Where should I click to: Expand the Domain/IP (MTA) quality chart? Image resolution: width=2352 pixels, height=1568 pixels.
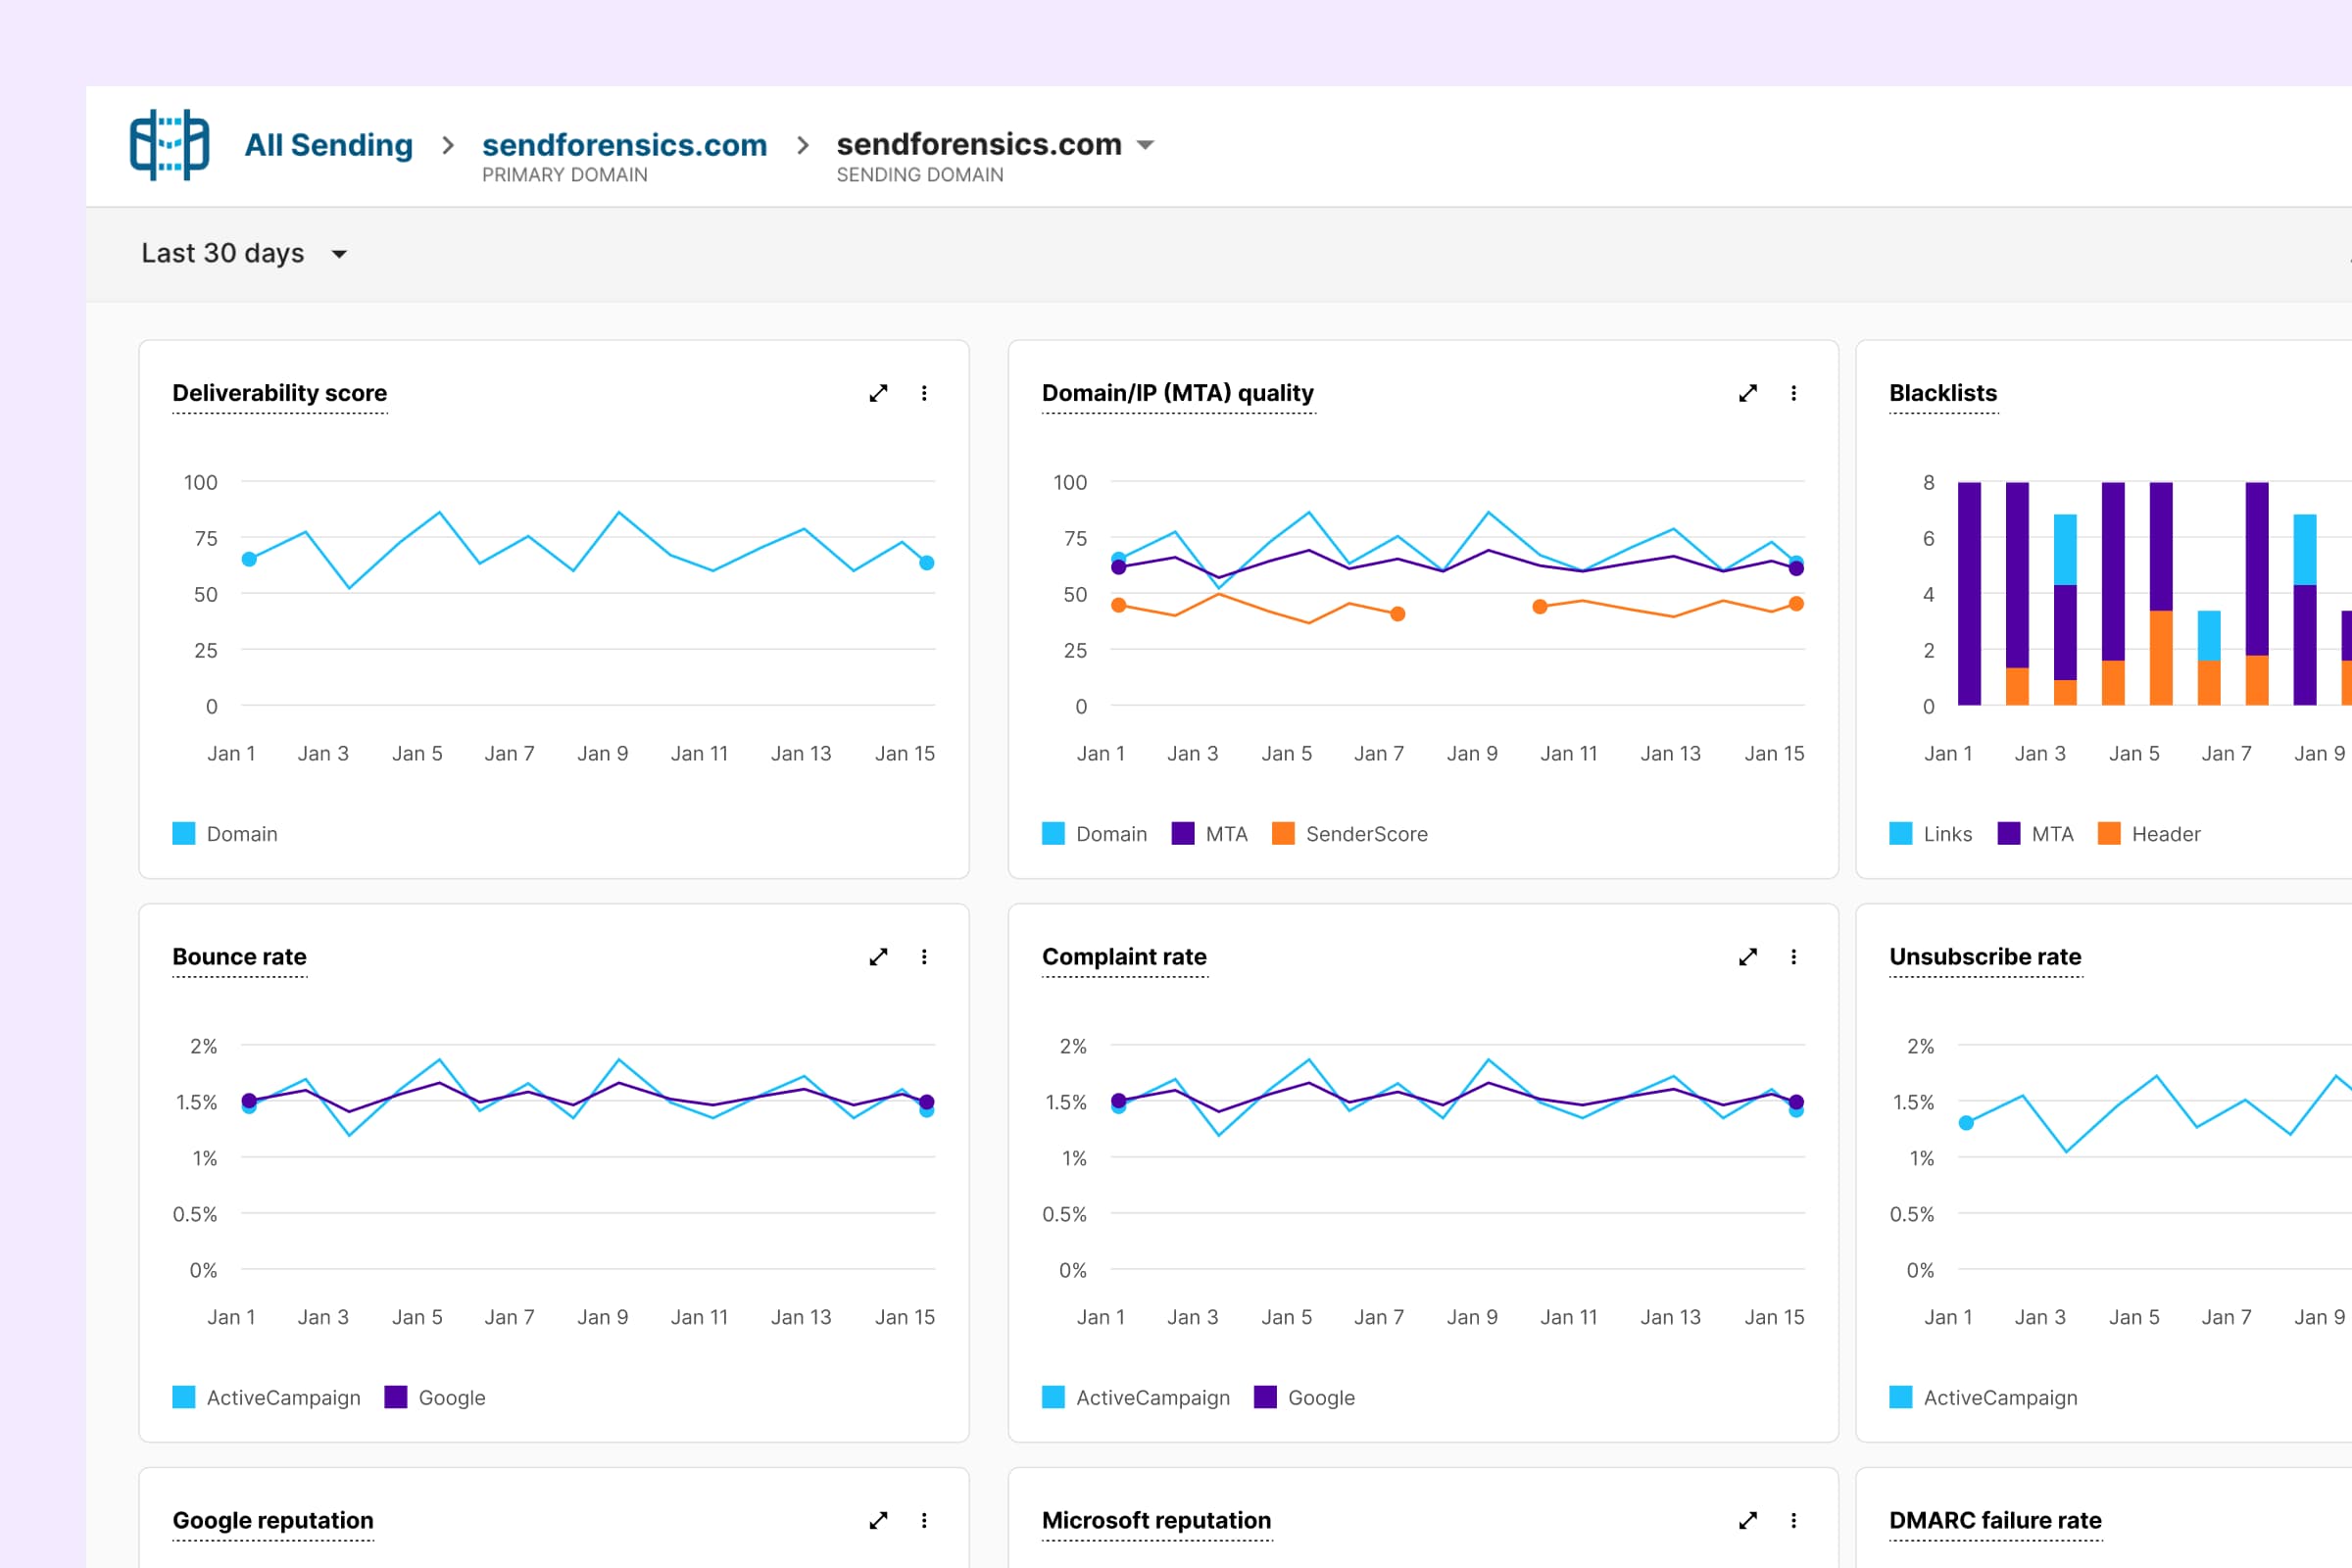point(1747,393)
